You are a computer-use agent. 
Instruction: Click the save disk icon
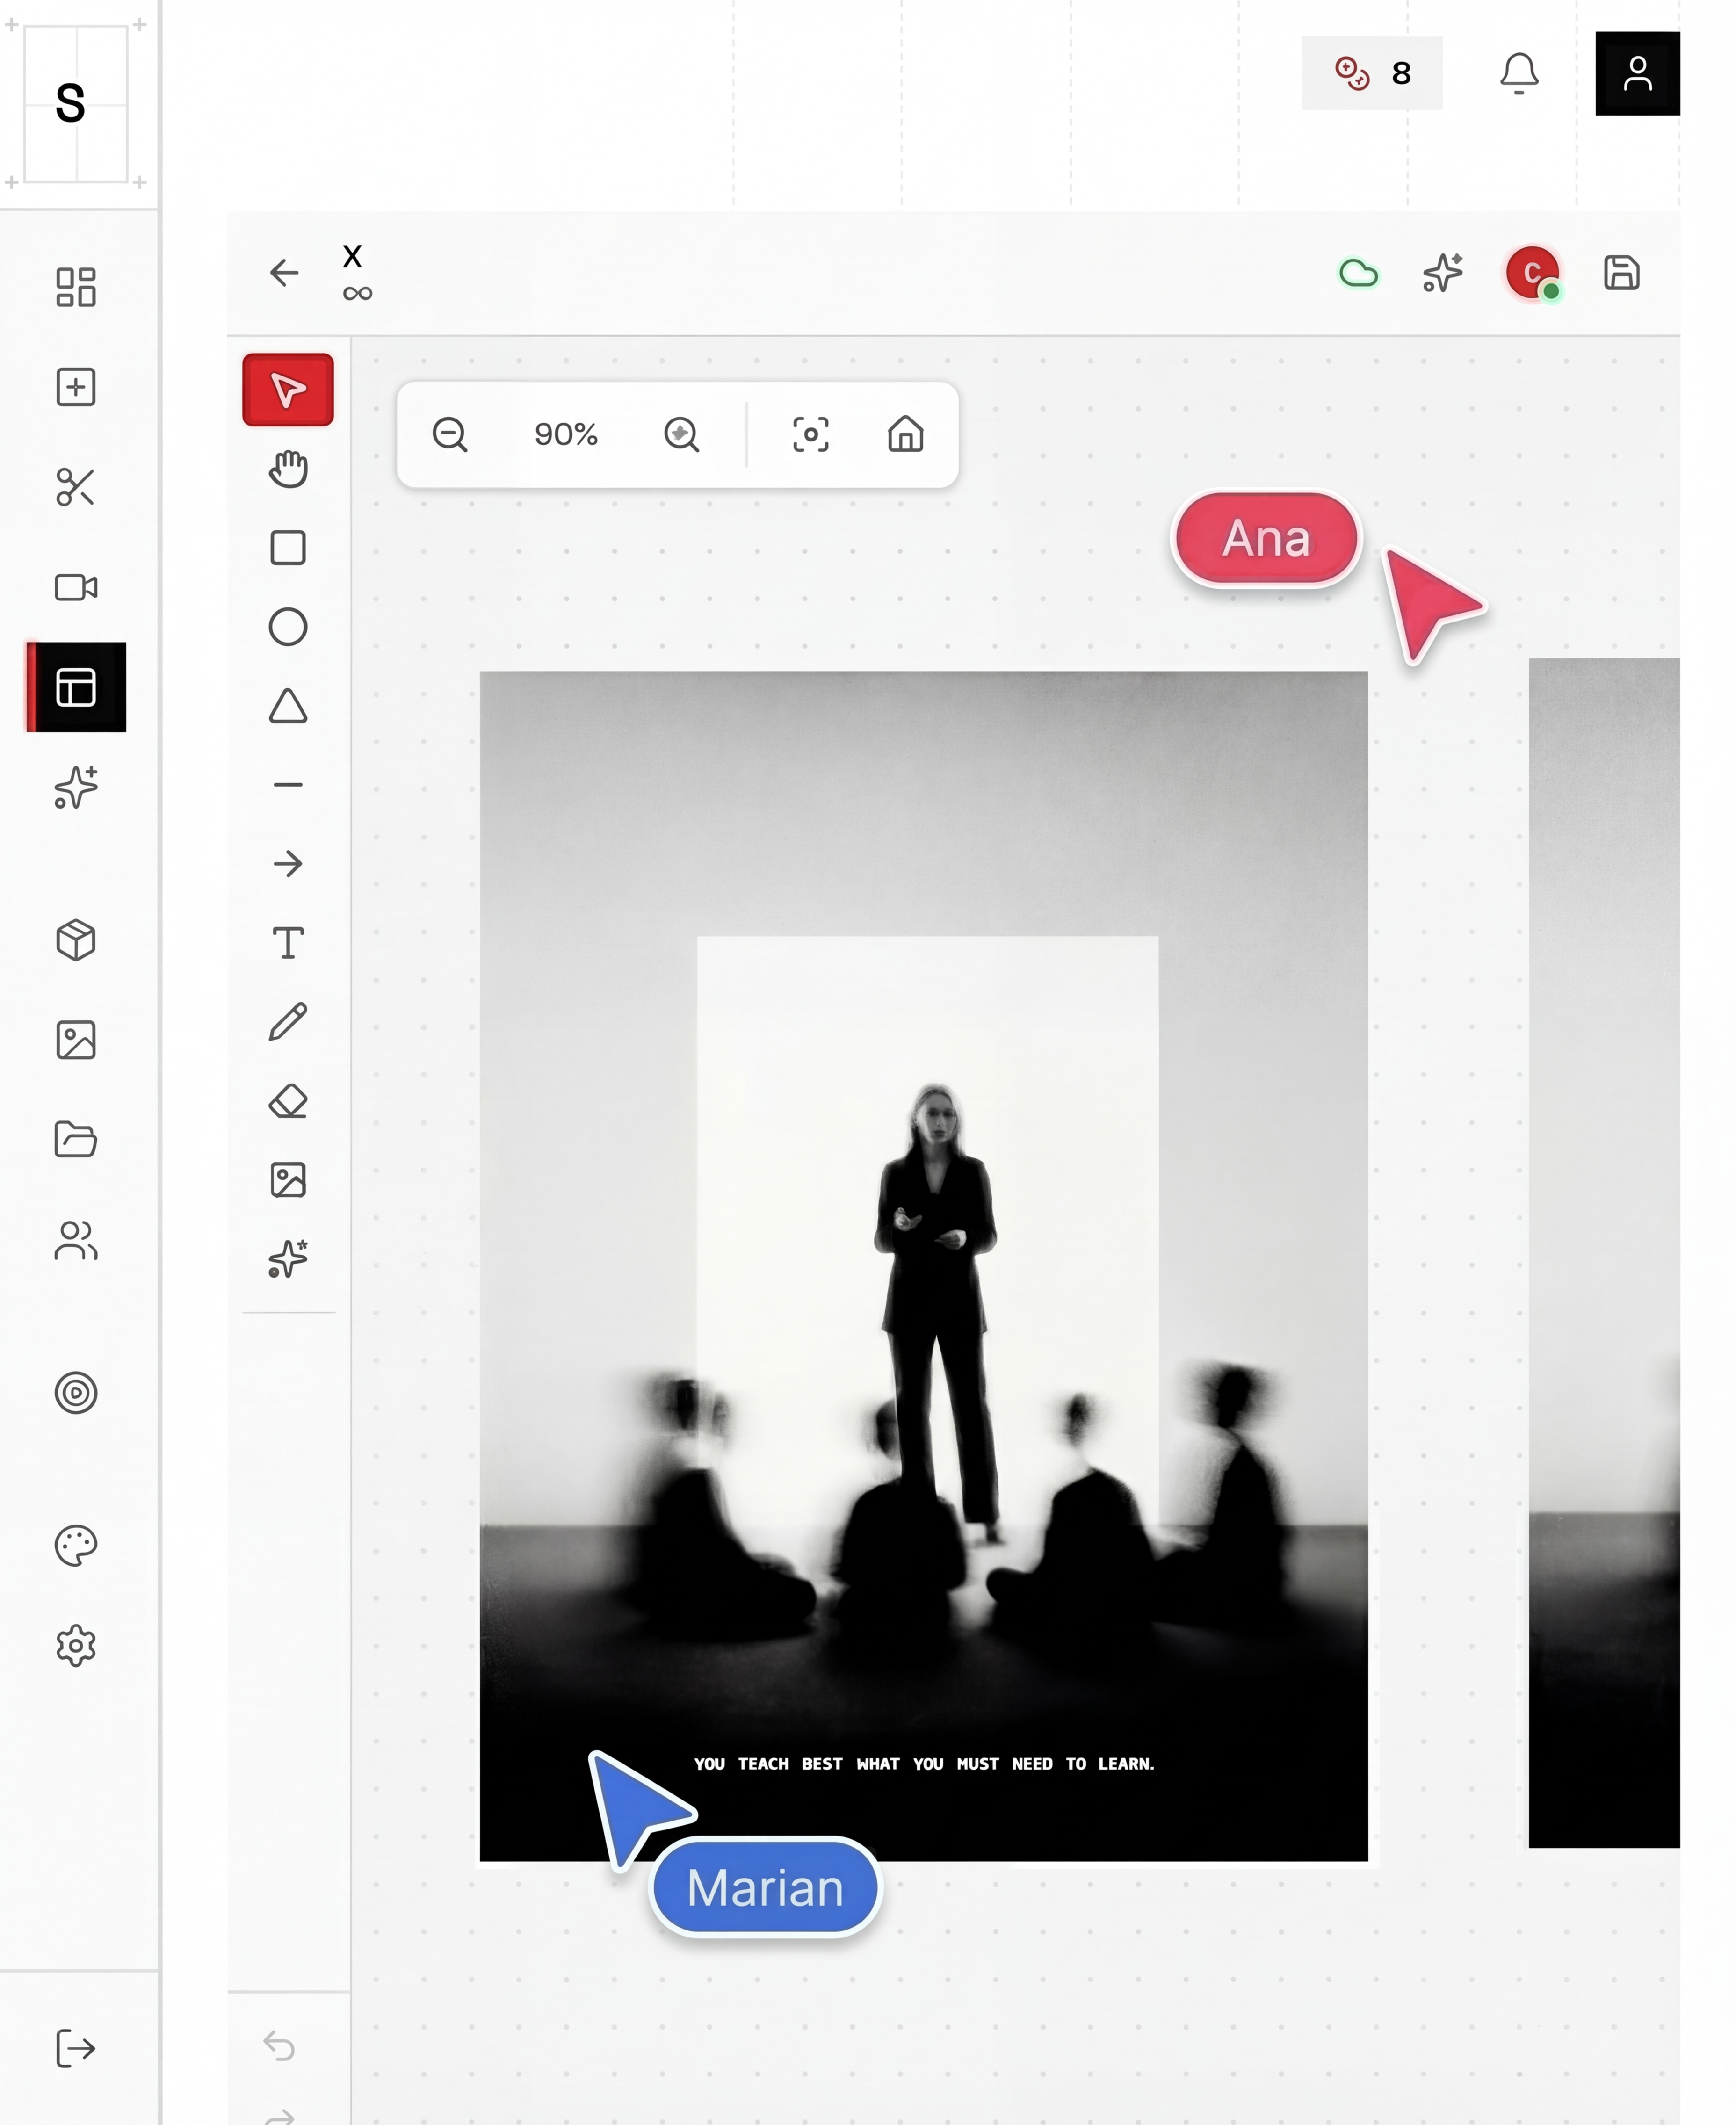tap(1621, 273)
